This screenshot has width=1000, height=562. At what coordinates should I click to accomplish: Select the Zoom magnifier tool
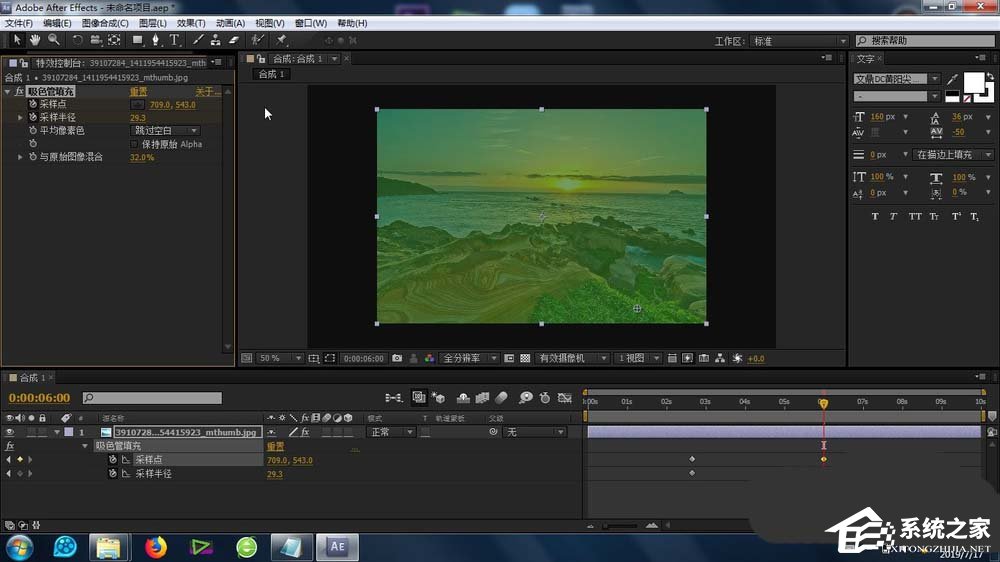tap(53, 40)
